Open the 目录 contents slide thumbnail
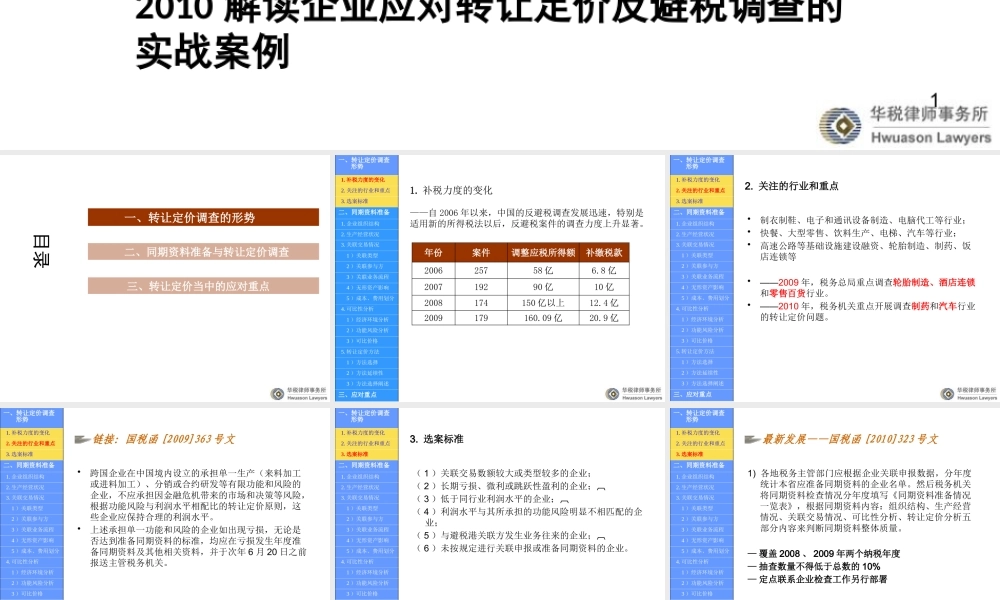 (165, 278)
